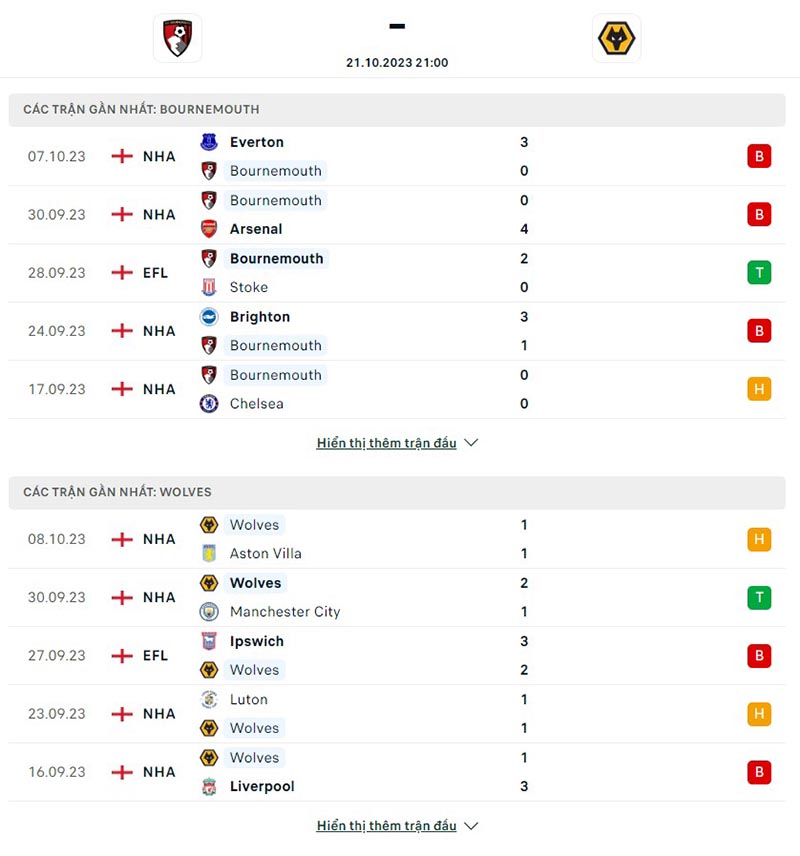Click the Everton club badge icon

click(209, 142)
